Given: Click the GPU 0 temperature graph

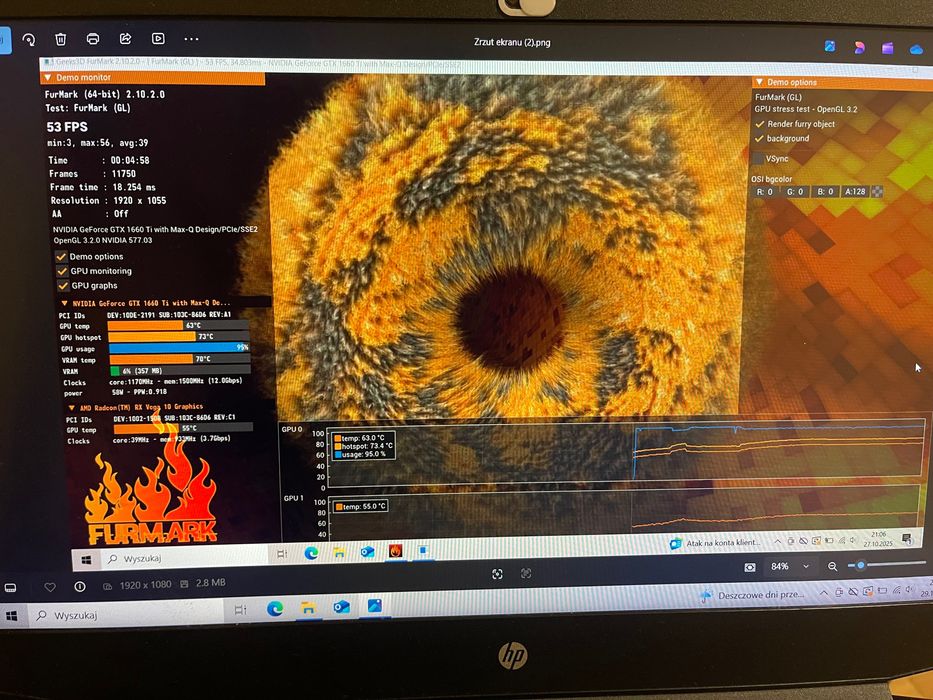Looking at the screenshot, I should 626,452.
